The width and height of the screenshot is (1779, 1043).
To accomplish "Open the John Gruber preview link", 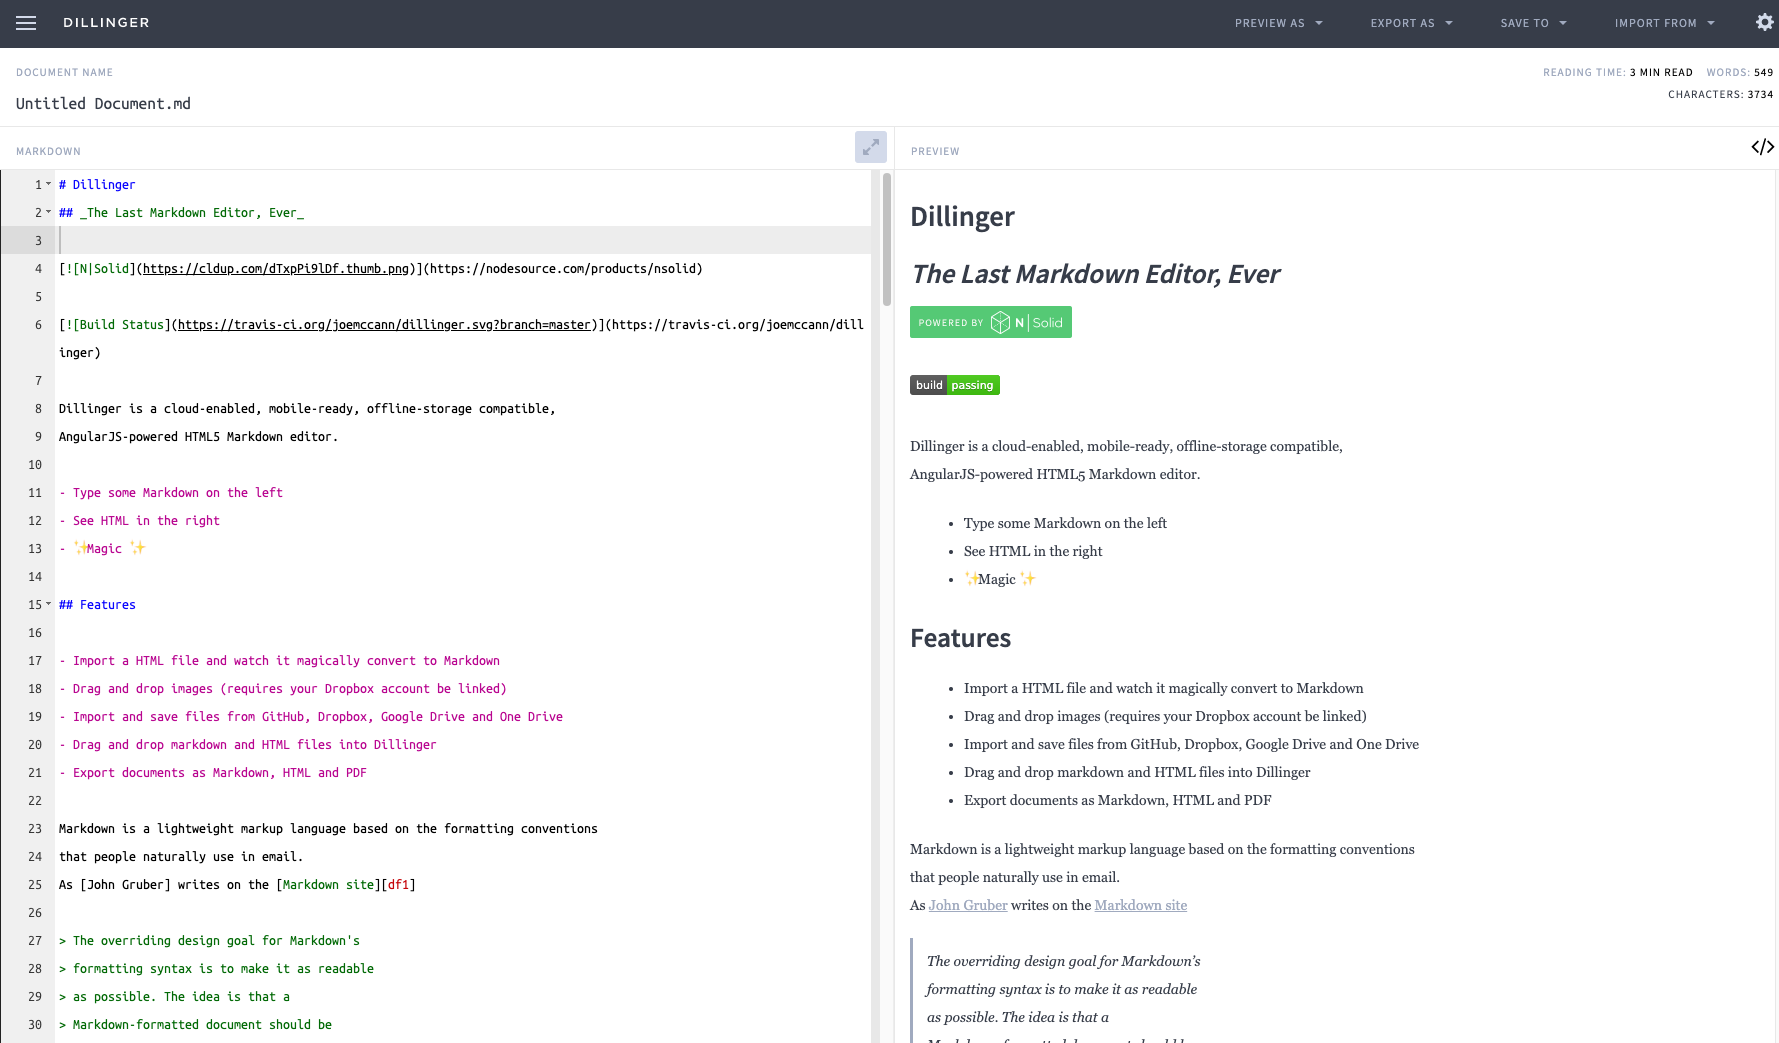I will click(x=968, y=905).
